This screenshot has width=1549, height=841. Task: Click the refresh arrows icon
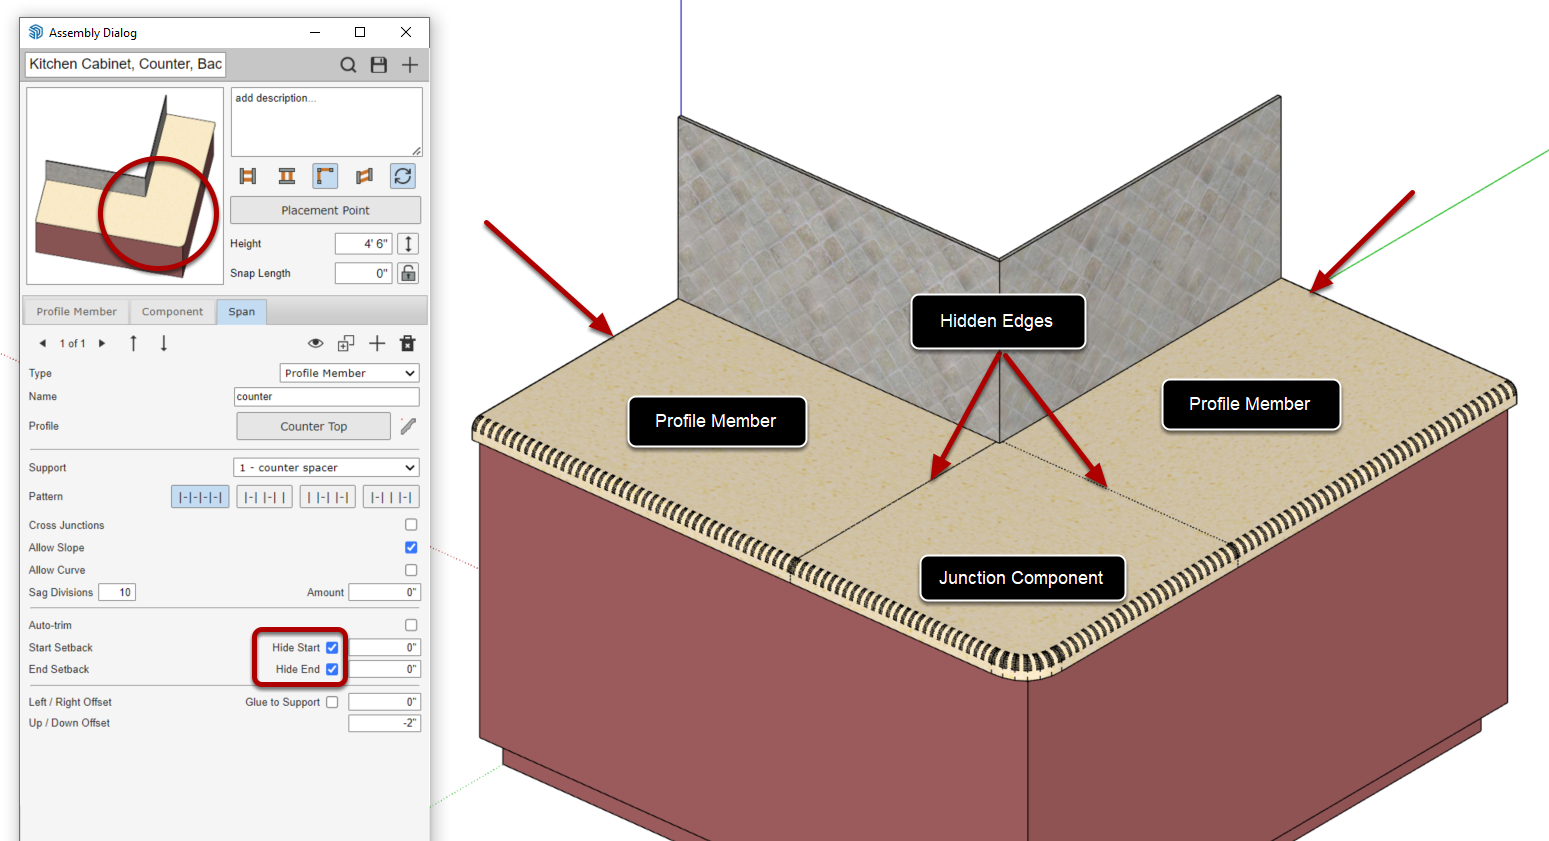coord(403,176)
